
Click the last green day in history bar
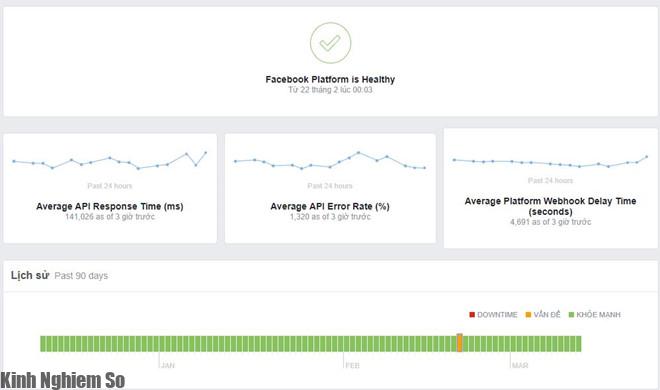pyautogui.click(x=579, y=343)
